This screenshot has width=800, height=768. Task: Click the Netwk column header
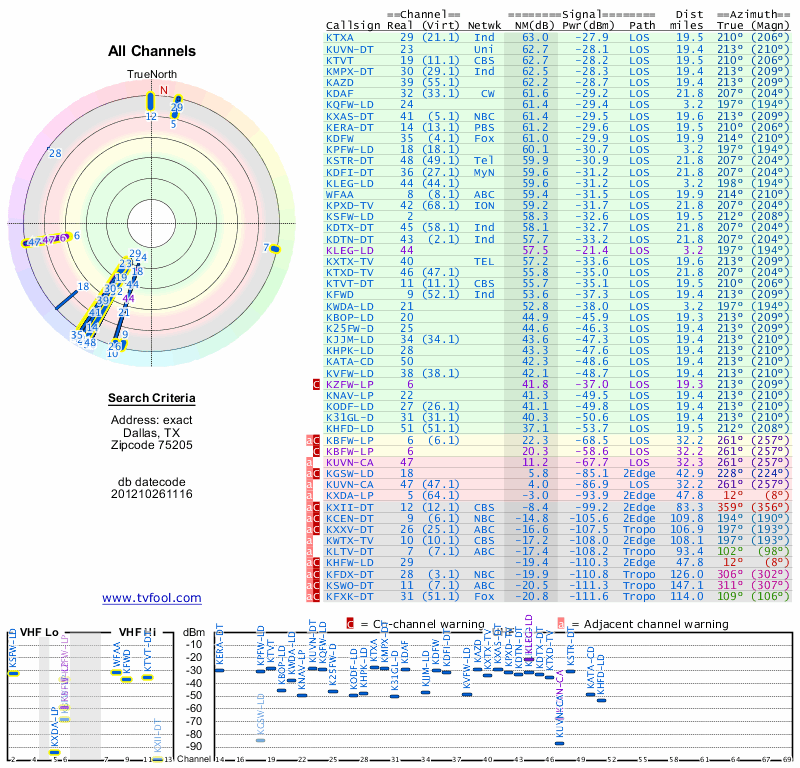point(484,26)
